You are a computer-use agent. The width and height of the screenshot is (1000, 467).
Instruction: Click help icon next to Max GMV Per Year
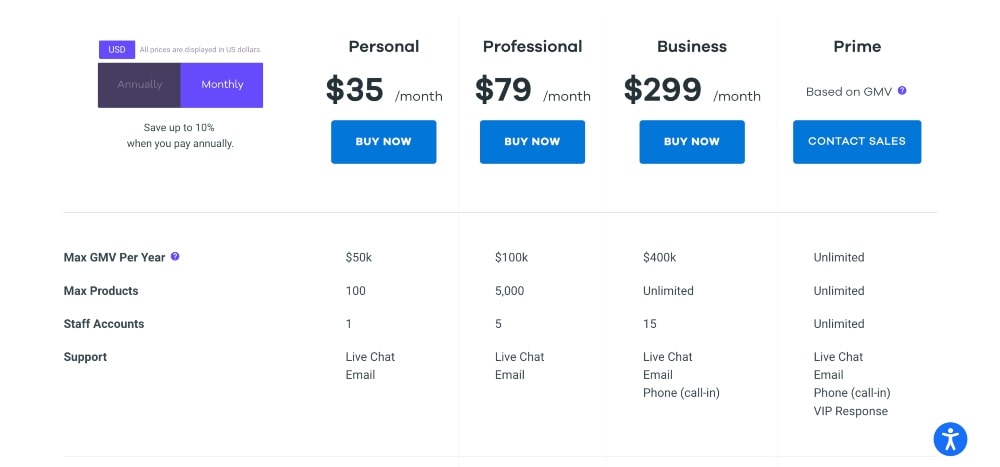(175, 257)
